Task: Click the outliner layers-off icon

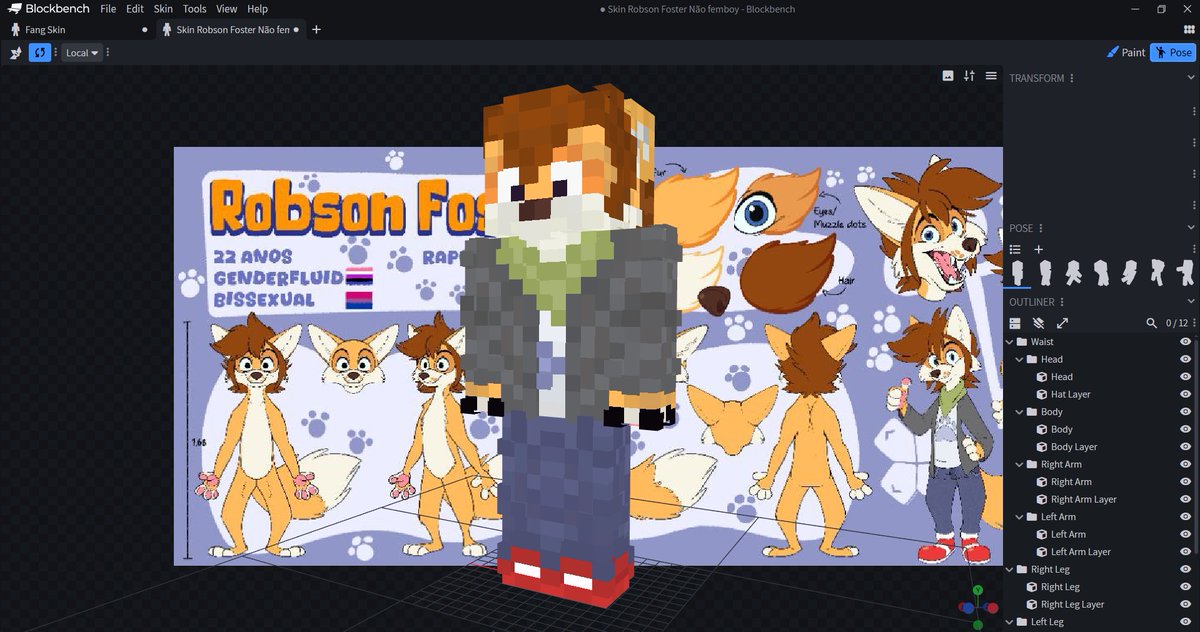Action: (x=1038, y=323)
